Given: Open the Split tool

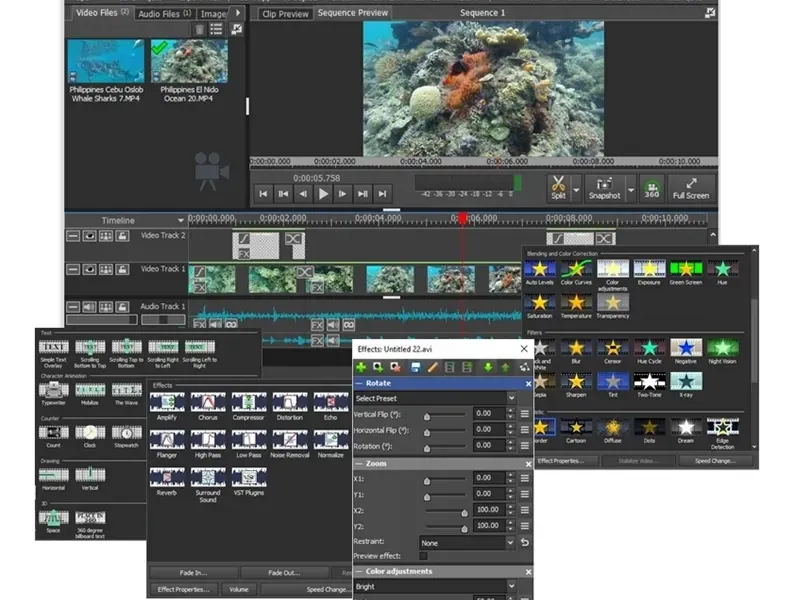Looking at the screenshot, I should (x=559, y=188).
